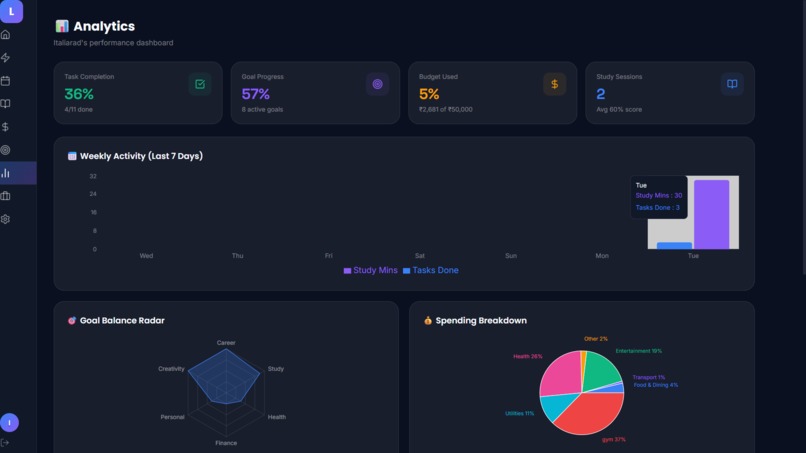
Task: Click the red gym 37% pie slice
Action: 591,414
